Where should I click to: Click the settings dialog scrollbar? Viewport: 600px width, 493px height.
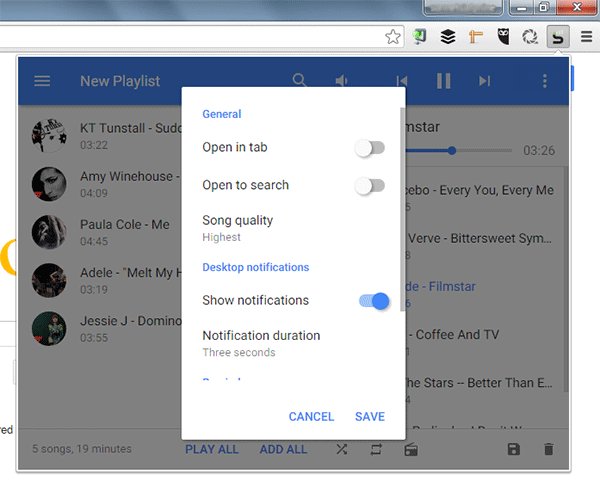[x=402, y=209]
